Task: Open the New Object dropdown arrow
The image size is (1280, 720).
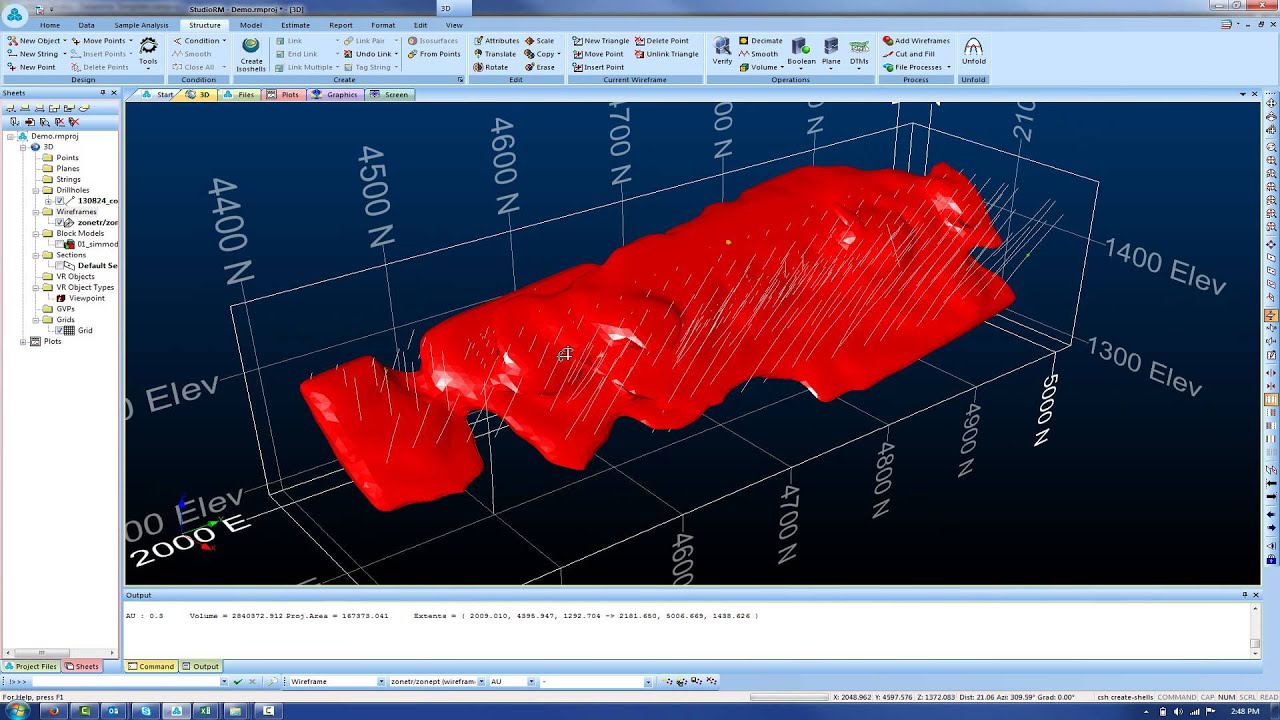Action: click(x=65, y=41)
